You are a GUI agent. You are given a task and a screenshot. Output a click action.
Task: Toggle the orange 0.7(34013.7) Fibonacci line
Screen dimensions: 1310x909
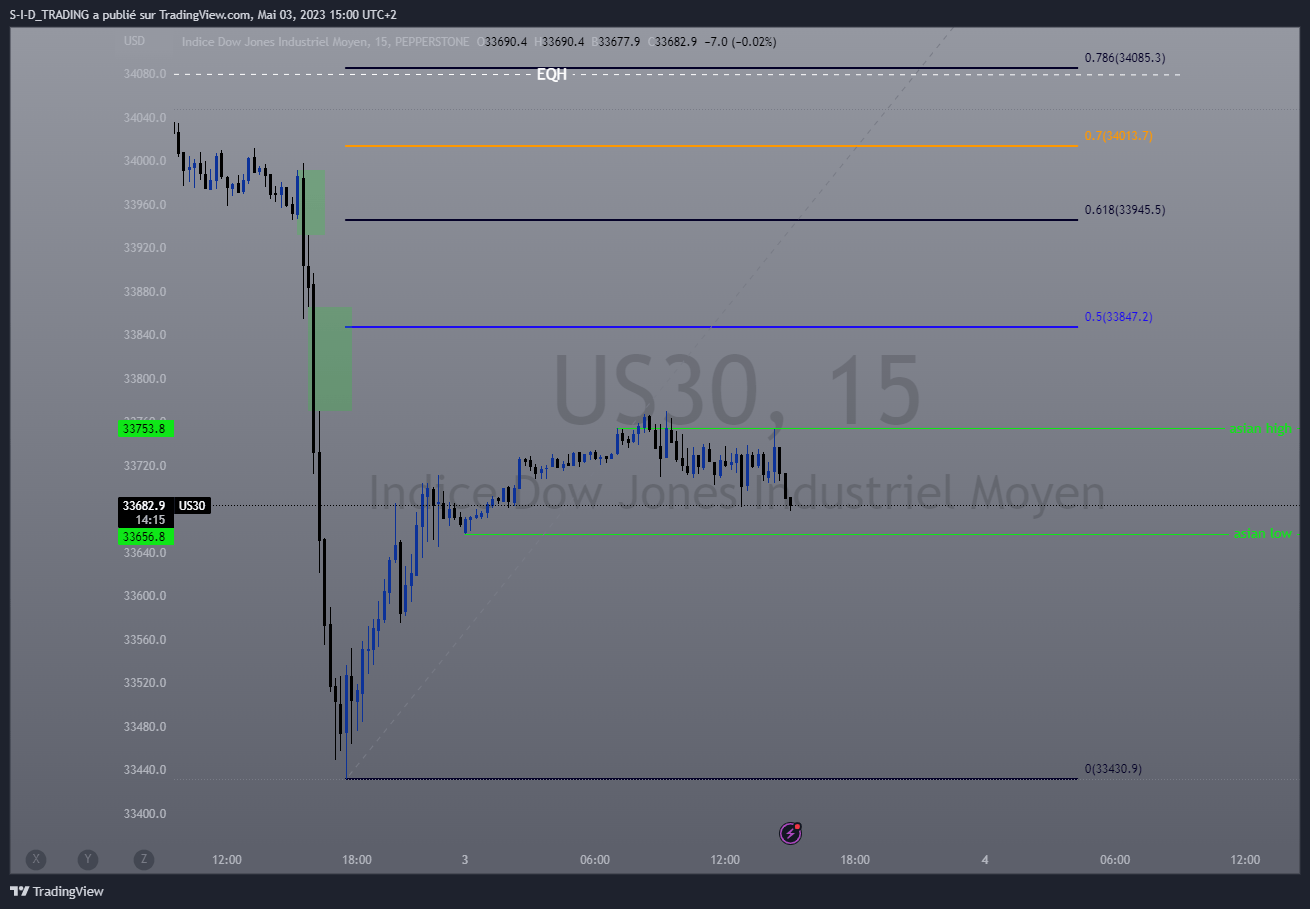(1119, 134)
